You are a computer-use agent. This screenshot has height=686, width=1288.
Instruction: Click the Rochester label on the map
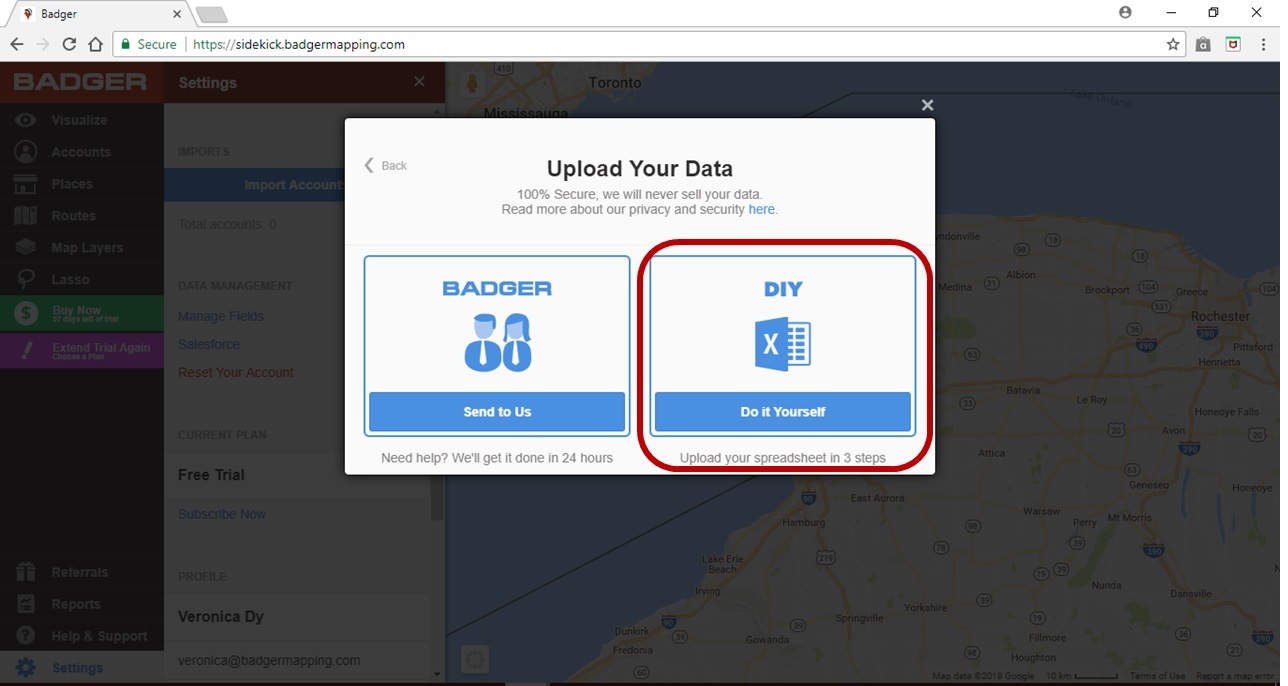(x=1220, y=316)
